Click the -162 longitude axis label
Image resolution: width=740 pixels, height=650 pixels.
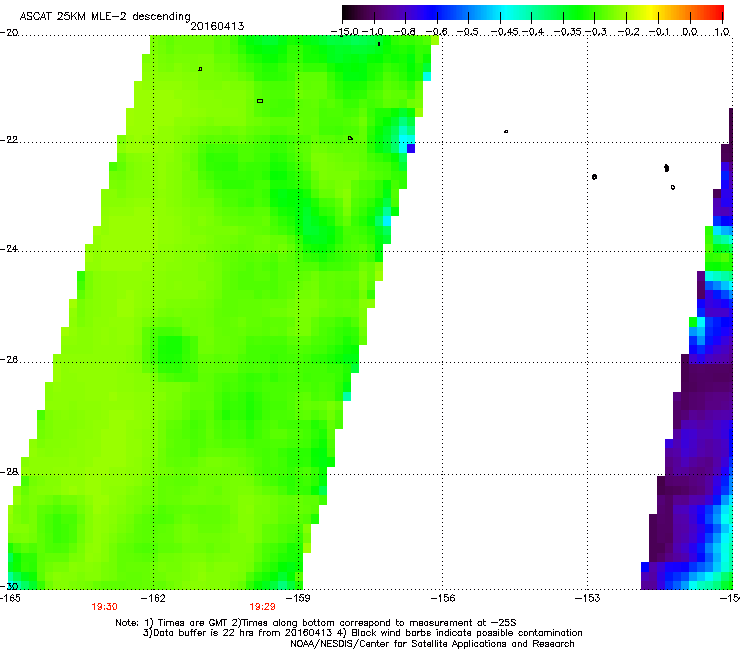click(x=153, y=598)
